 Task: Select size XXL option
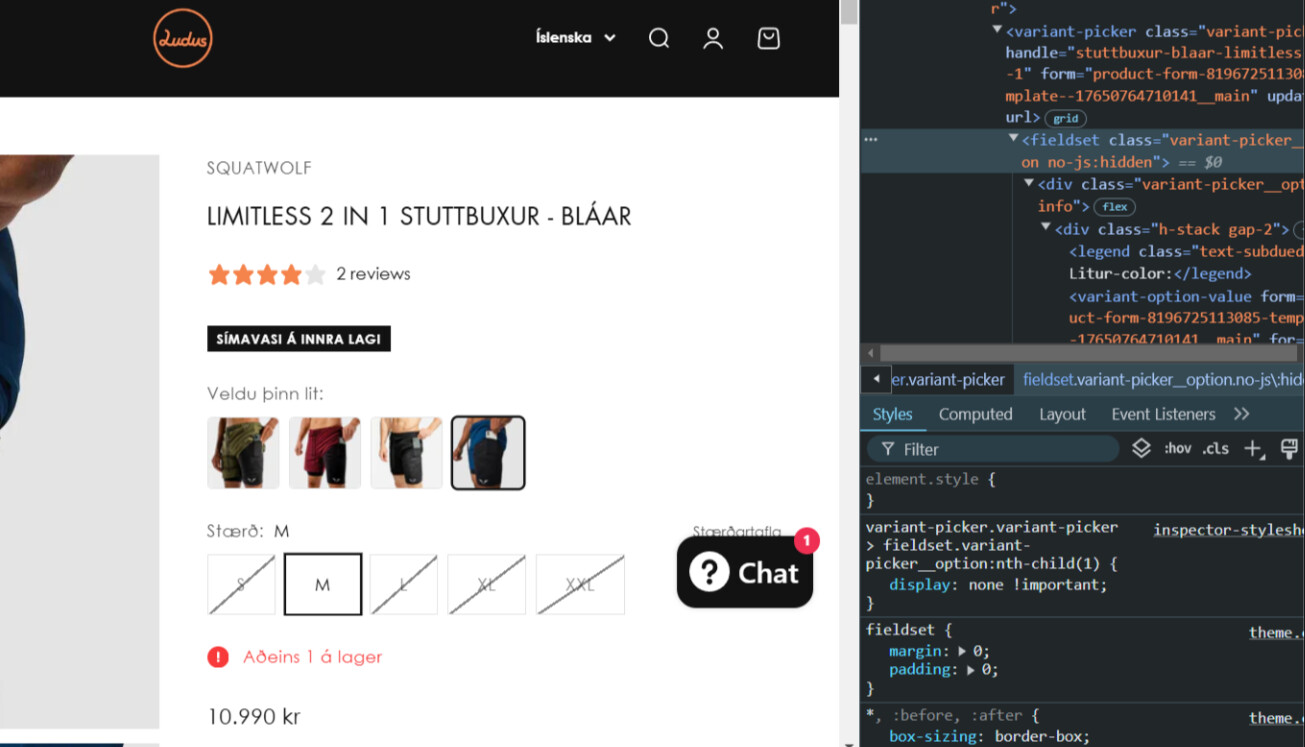[x=580, y=584]
